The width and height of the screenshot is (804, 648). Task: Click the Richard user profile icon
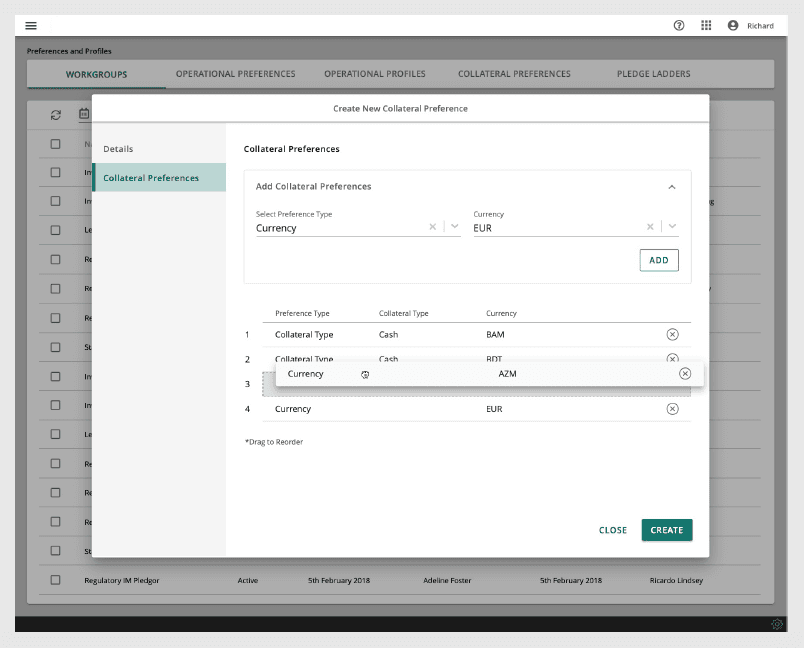[733, 25]
